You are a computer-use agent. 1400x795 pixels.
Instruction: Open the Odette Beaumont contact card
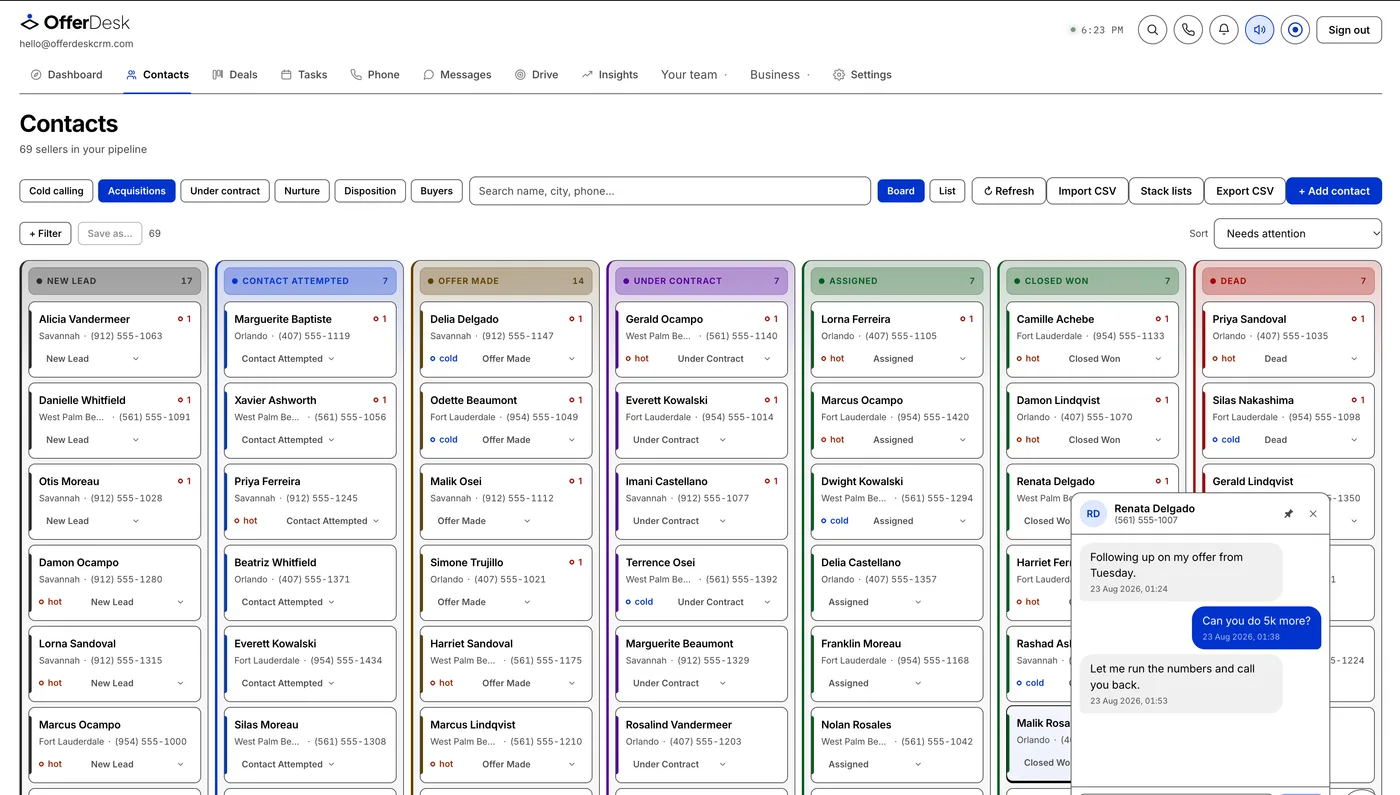click(506, 419)
